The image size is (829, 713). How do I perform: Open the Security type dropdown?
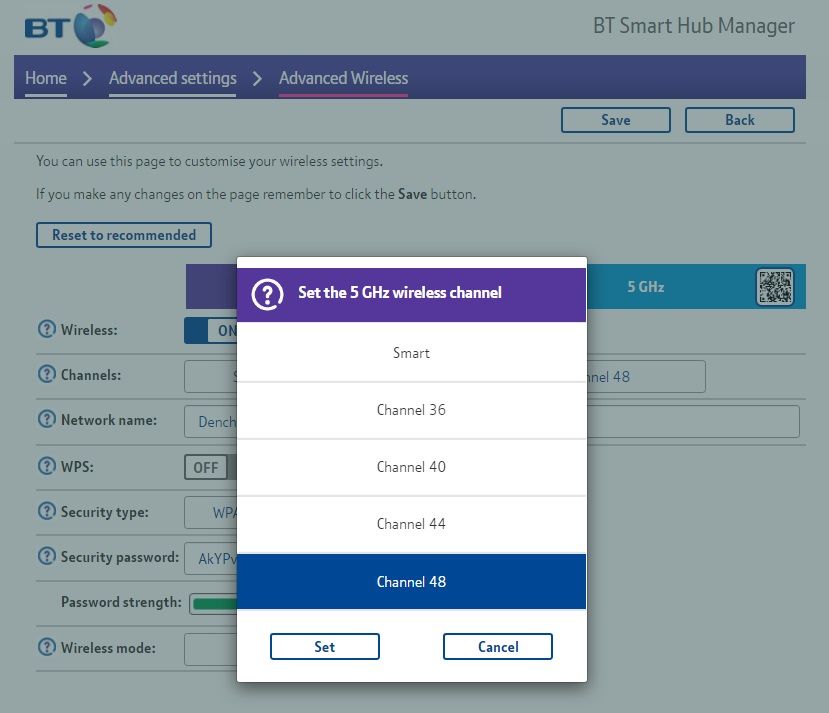(210, 512)
